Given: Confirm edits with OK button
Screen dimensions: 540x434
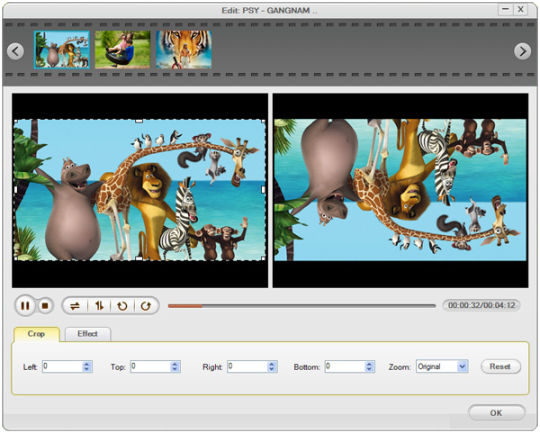Looking at the screenshot, I should pyautogui.click(x=496, y=413).
